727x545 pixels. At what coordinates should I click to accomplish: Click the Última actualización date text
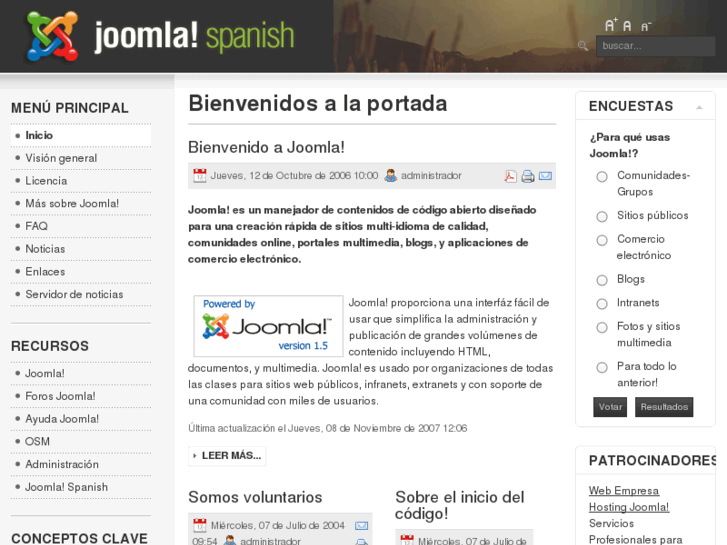(327, 428)
